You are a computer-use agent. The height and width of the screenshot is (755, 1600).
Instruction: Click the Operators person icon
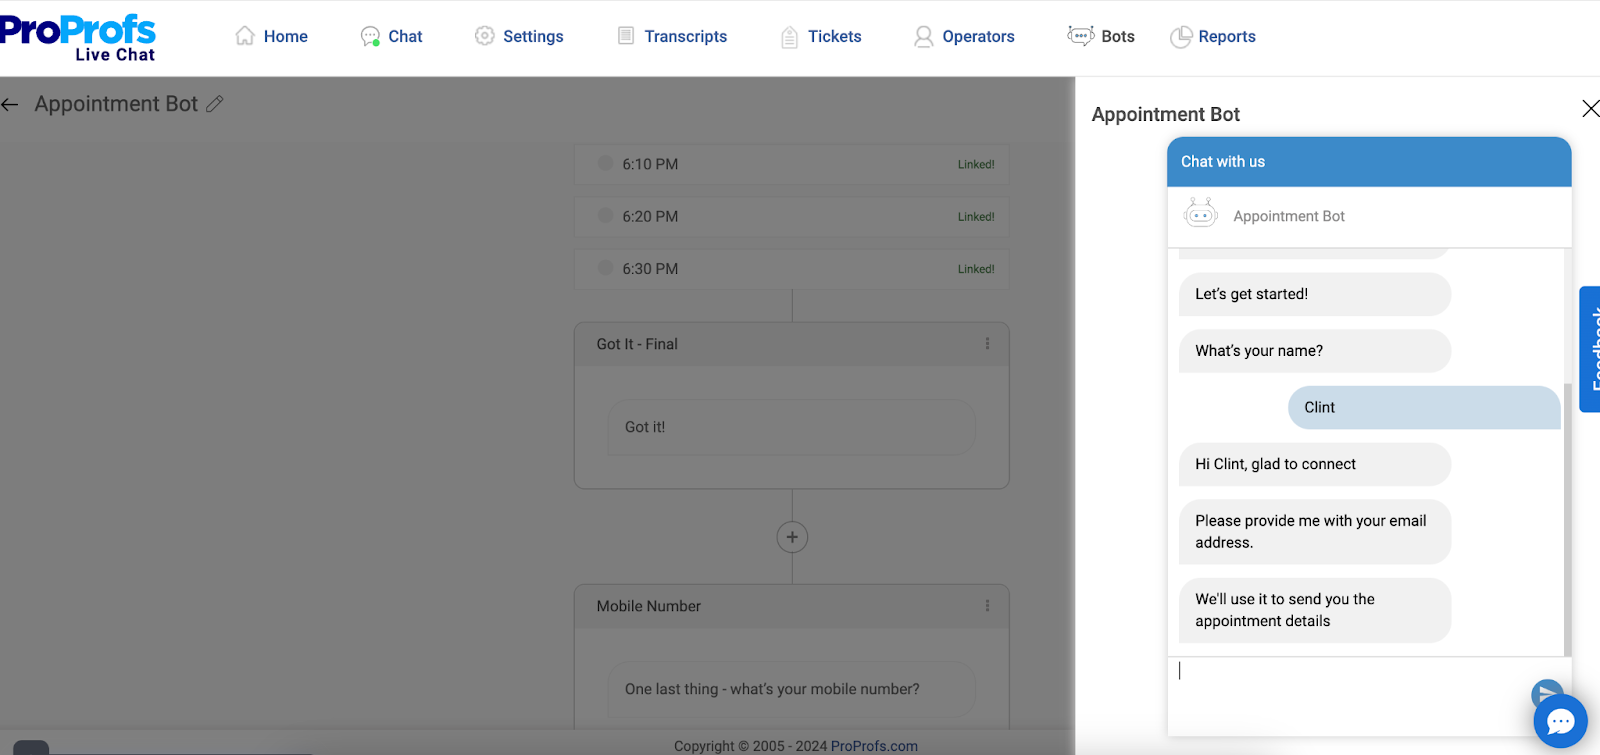coord(924,37)
